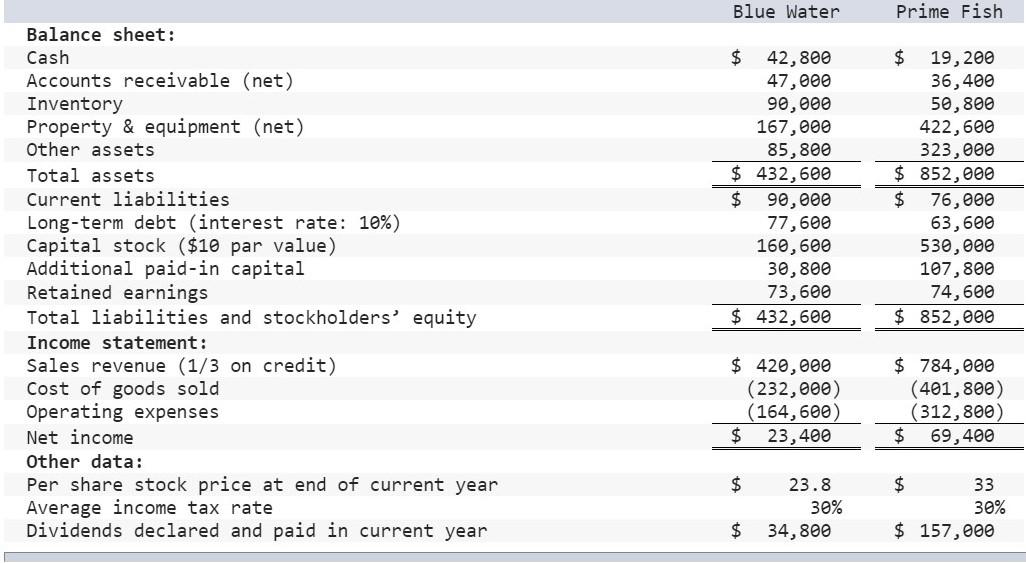
Task: Select Blue Water sales revenue $ 420,000
Action: click(x=781, y=365)
